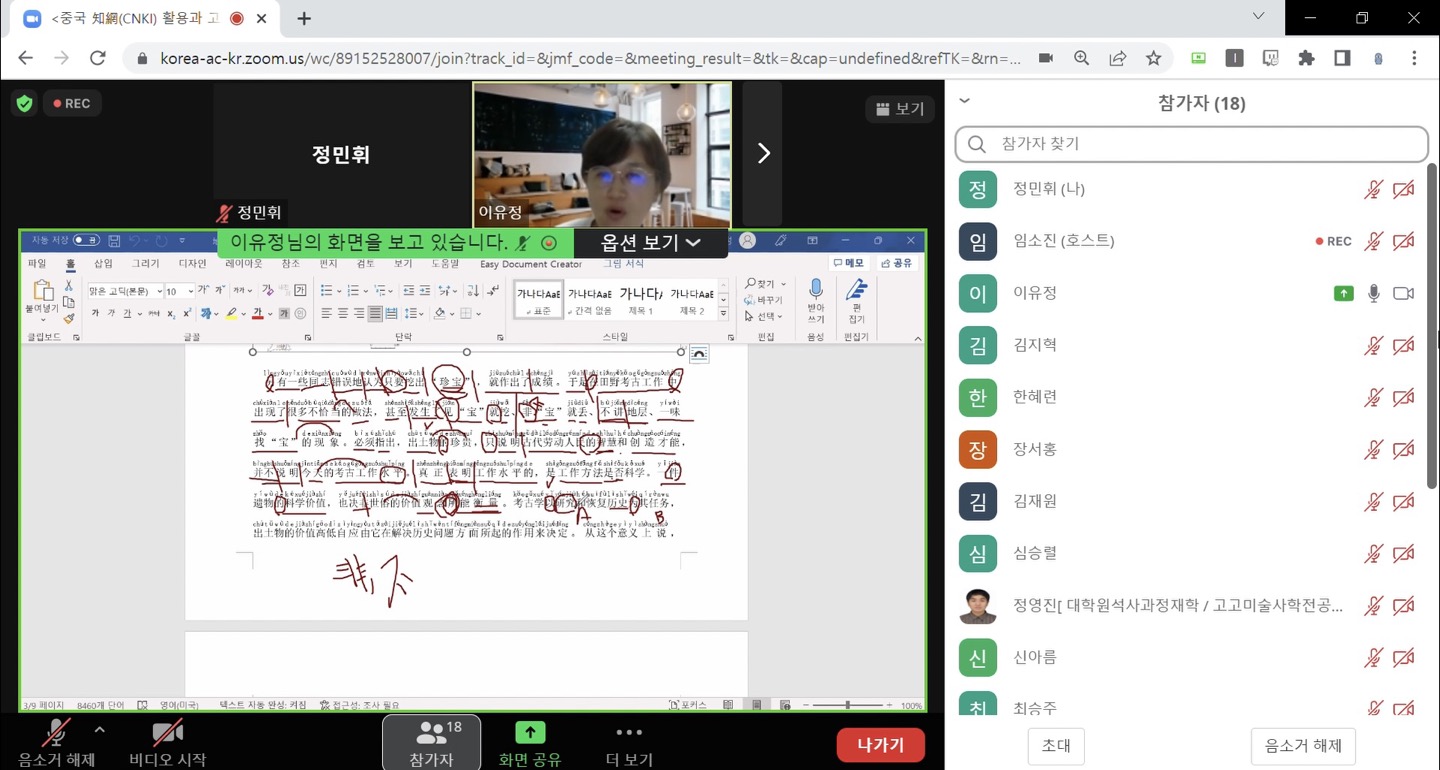Bookmark this page with the star icon
Viewport: 1440px width, 770px height.
click(1153, 58)
